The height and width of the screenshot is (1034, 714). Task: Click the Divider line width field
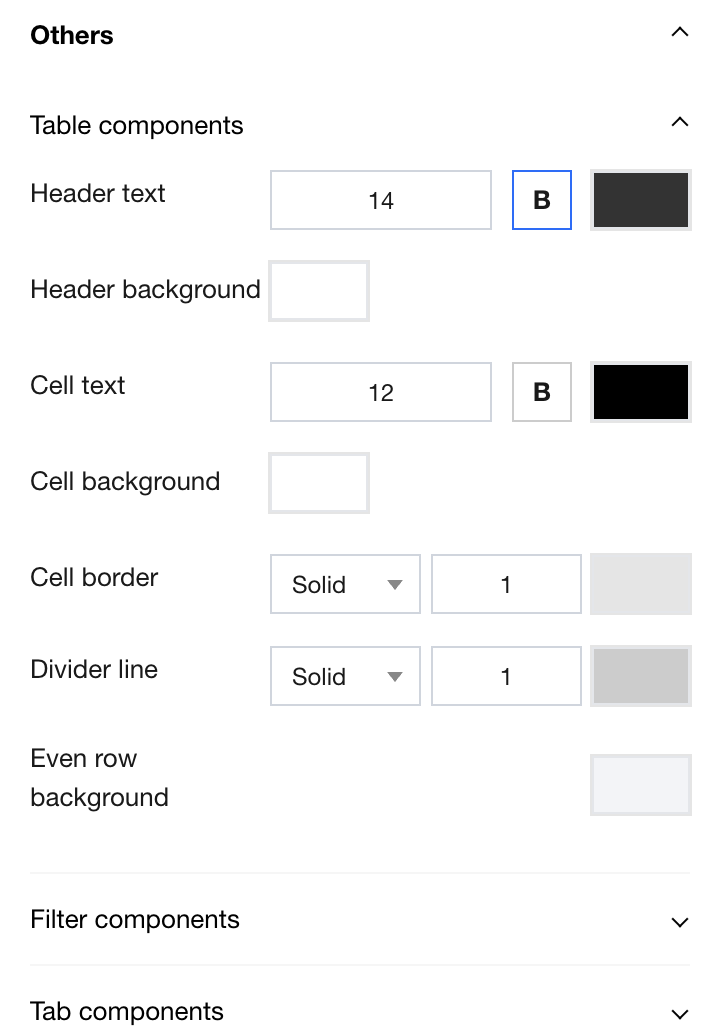506,676
